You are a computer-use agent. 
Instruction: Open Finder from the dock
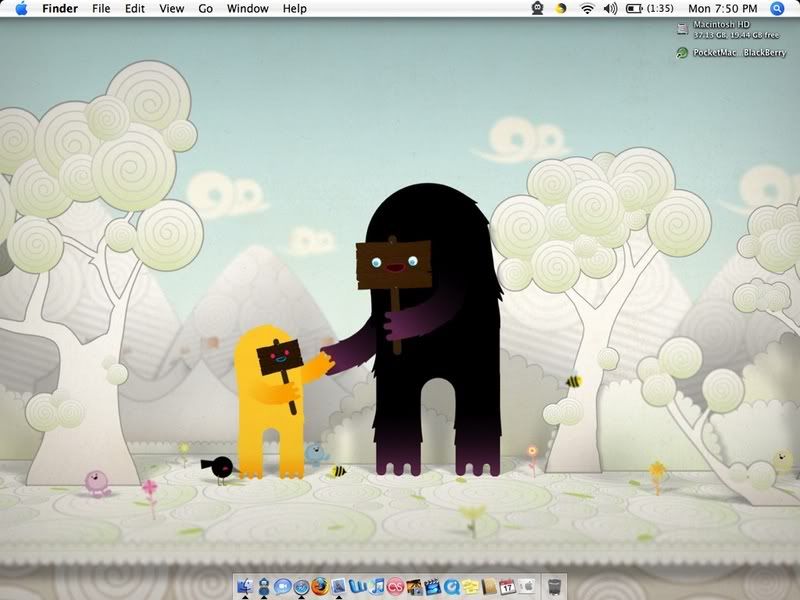click(245, 587)
